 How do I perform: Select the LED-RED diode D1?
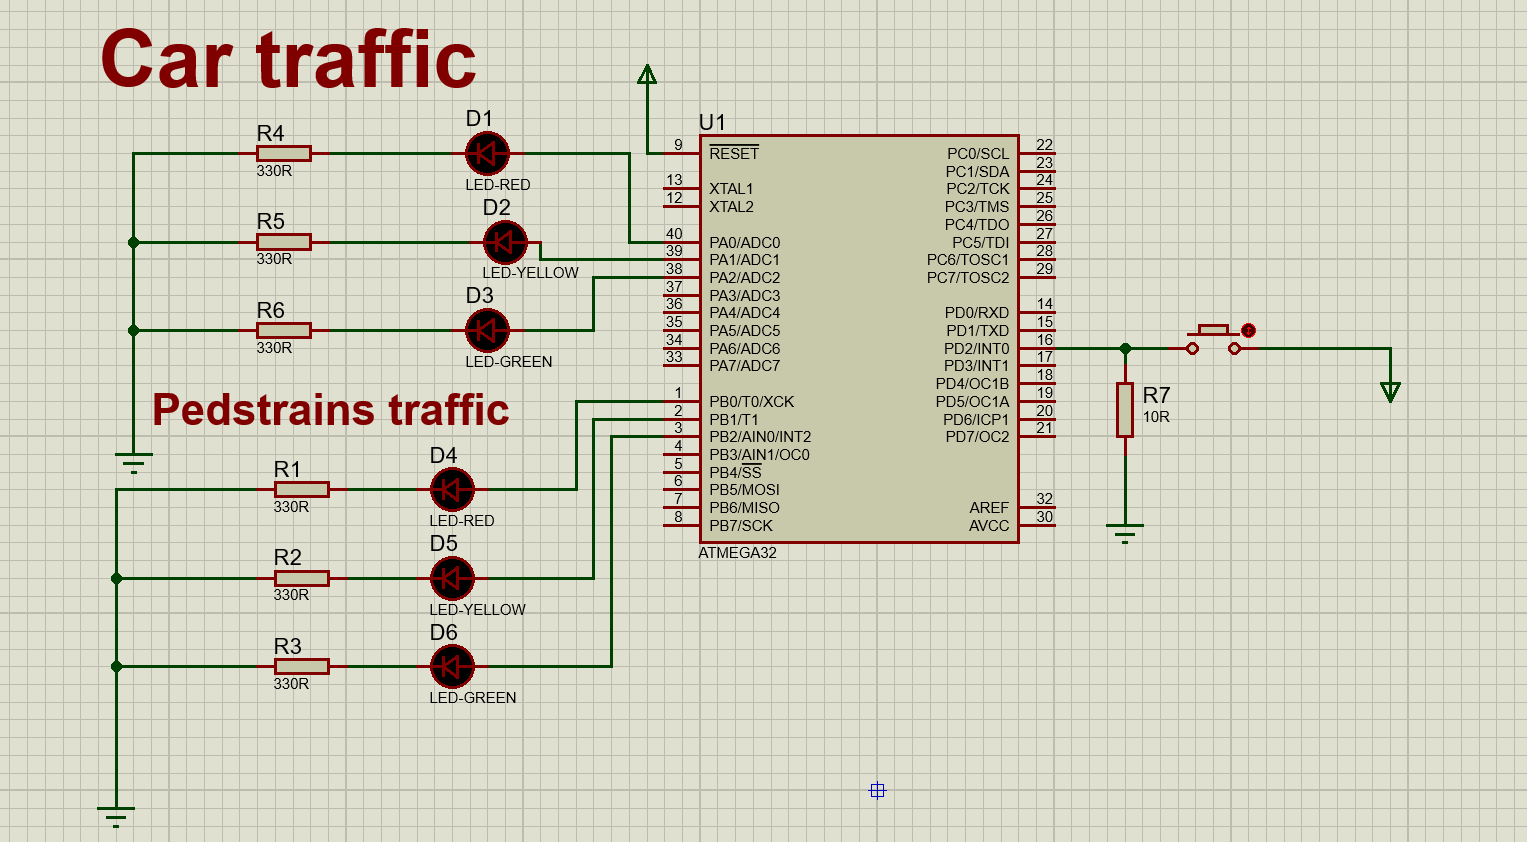487,153
